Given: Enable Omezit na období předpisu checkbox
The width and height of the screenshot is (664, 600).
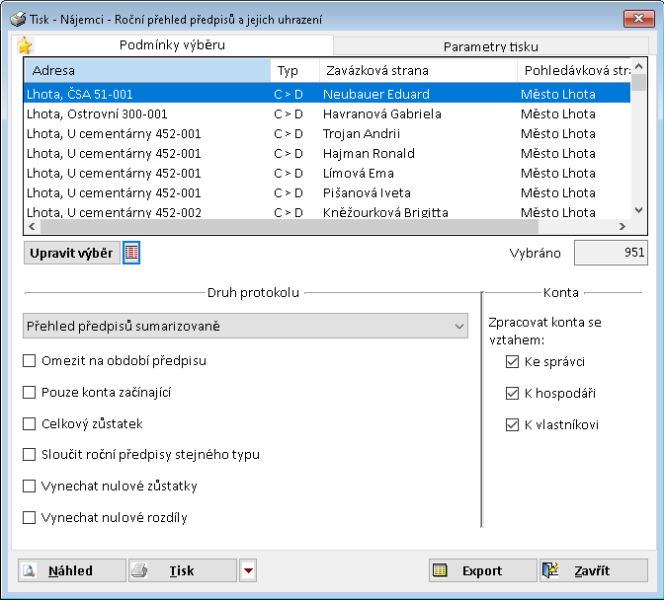Looking at the screenshot, I should (29, 361).
